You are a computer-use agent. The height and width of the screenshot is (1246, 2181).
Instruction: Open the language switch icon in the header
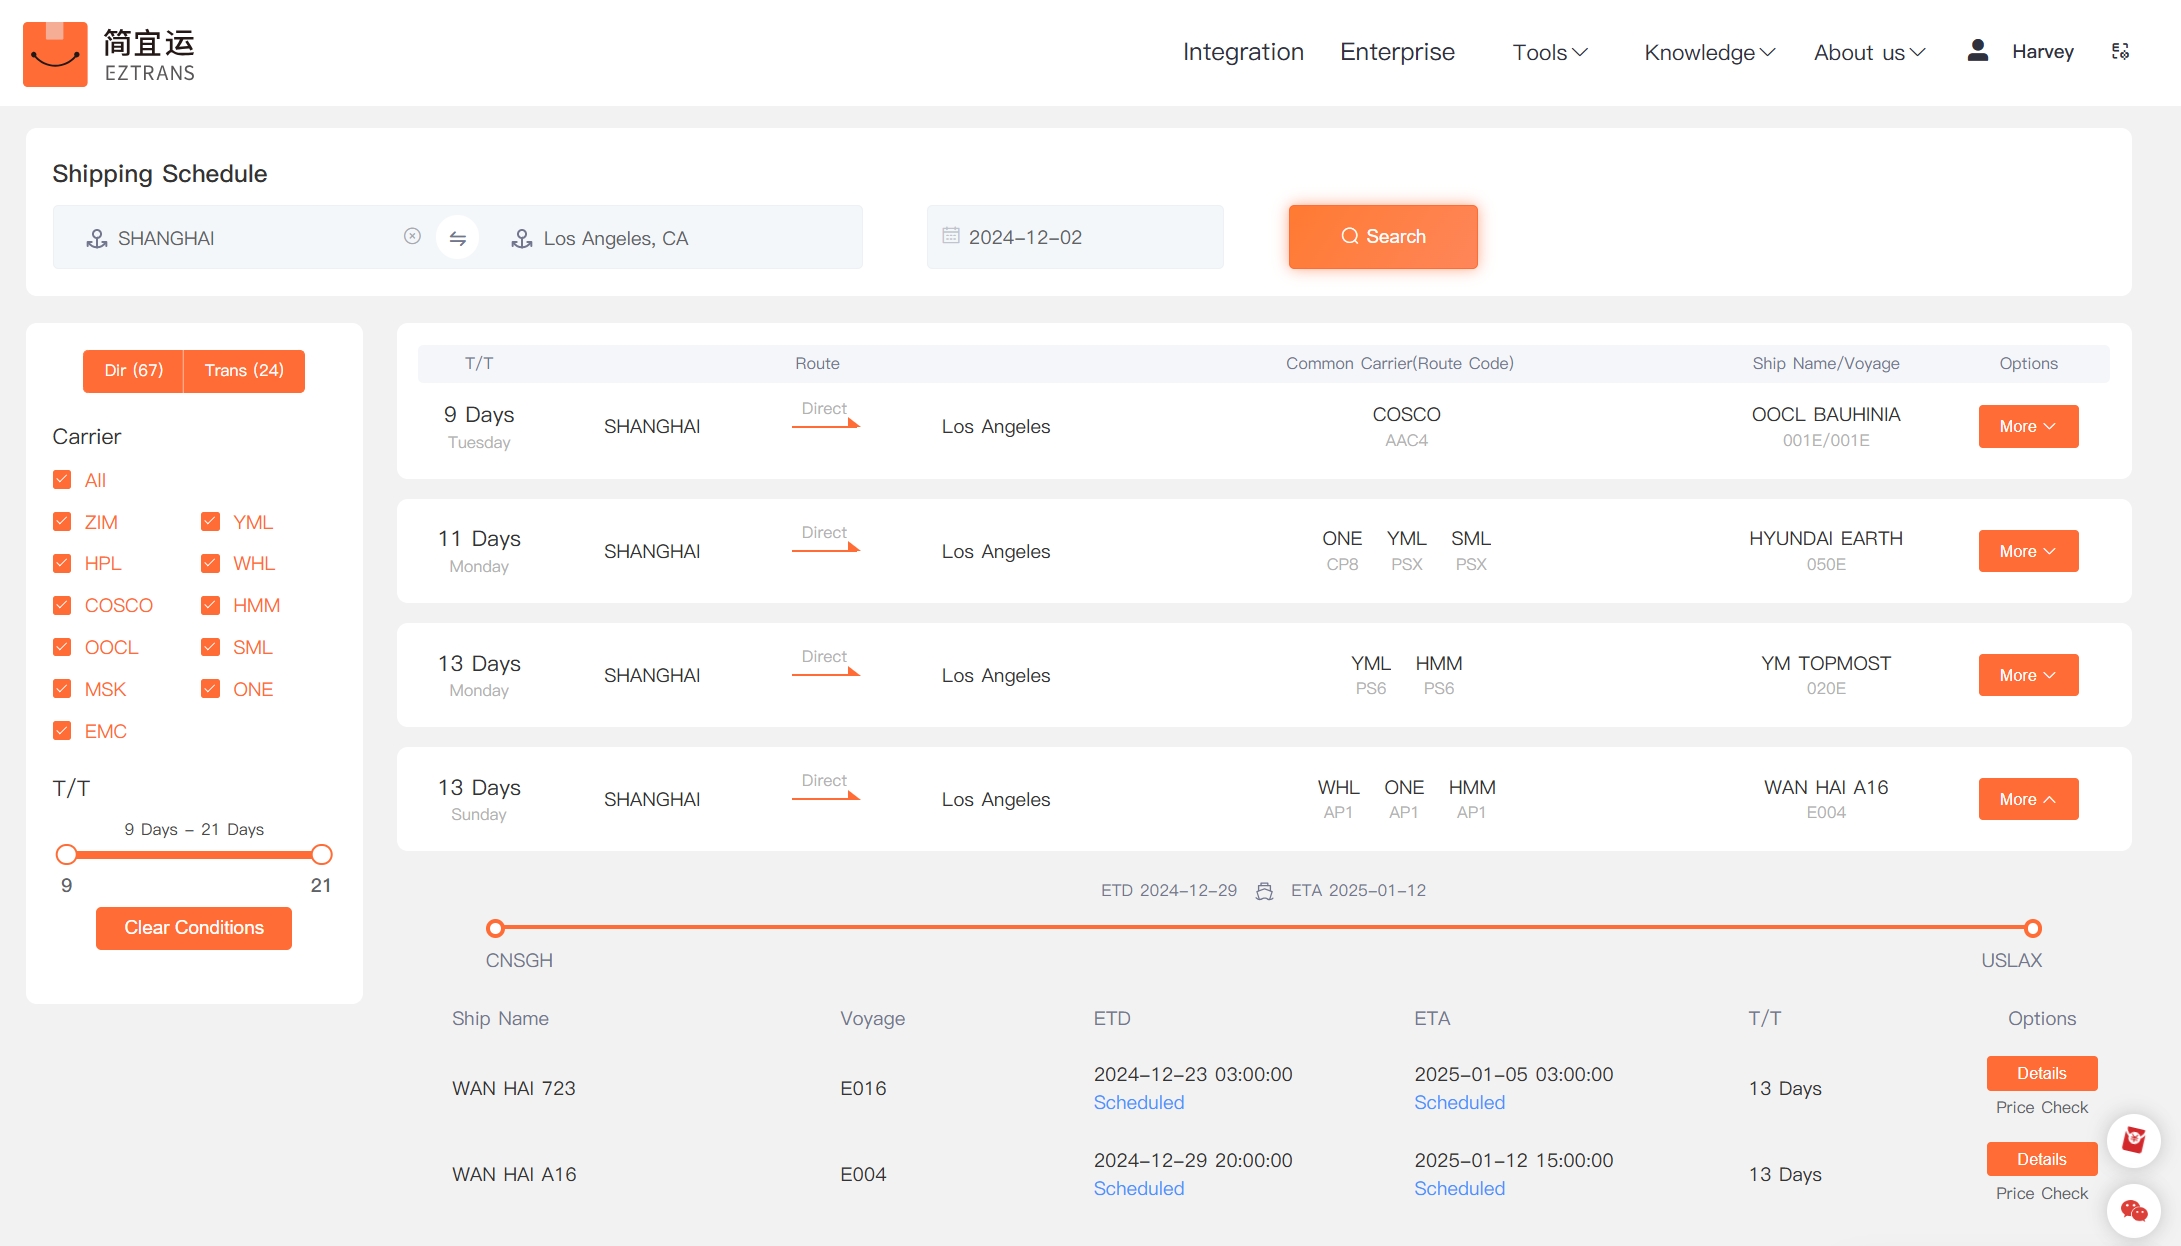[2120, 51]
